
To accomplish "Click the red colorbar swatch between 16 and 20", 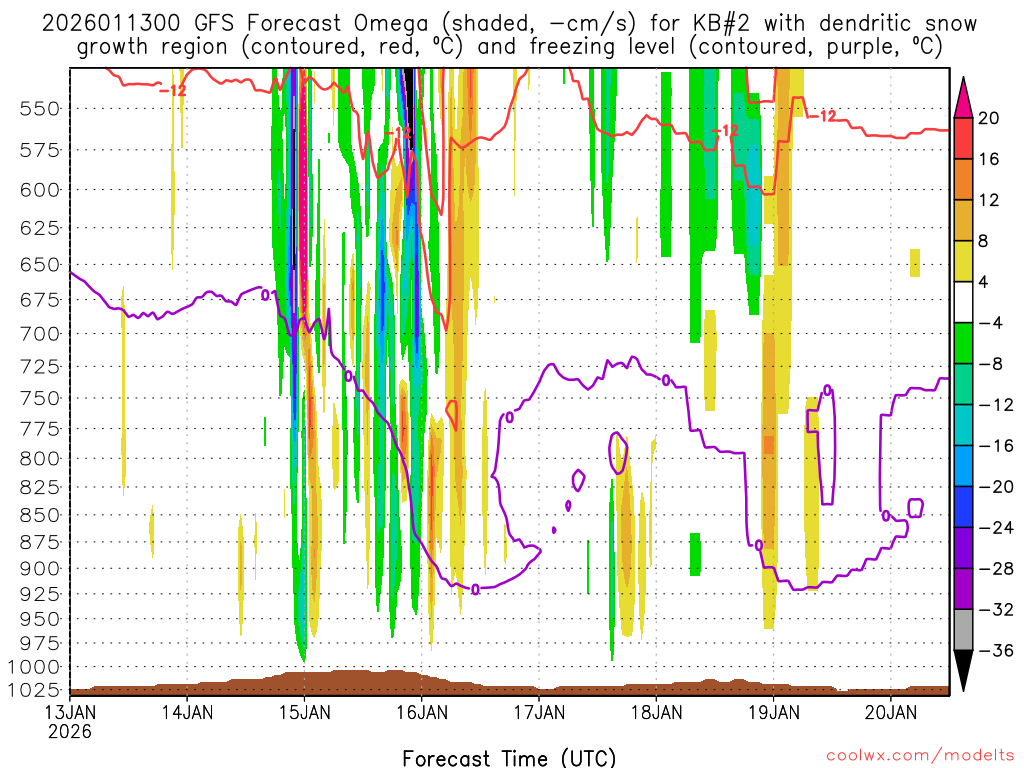I will click(963, 138).
